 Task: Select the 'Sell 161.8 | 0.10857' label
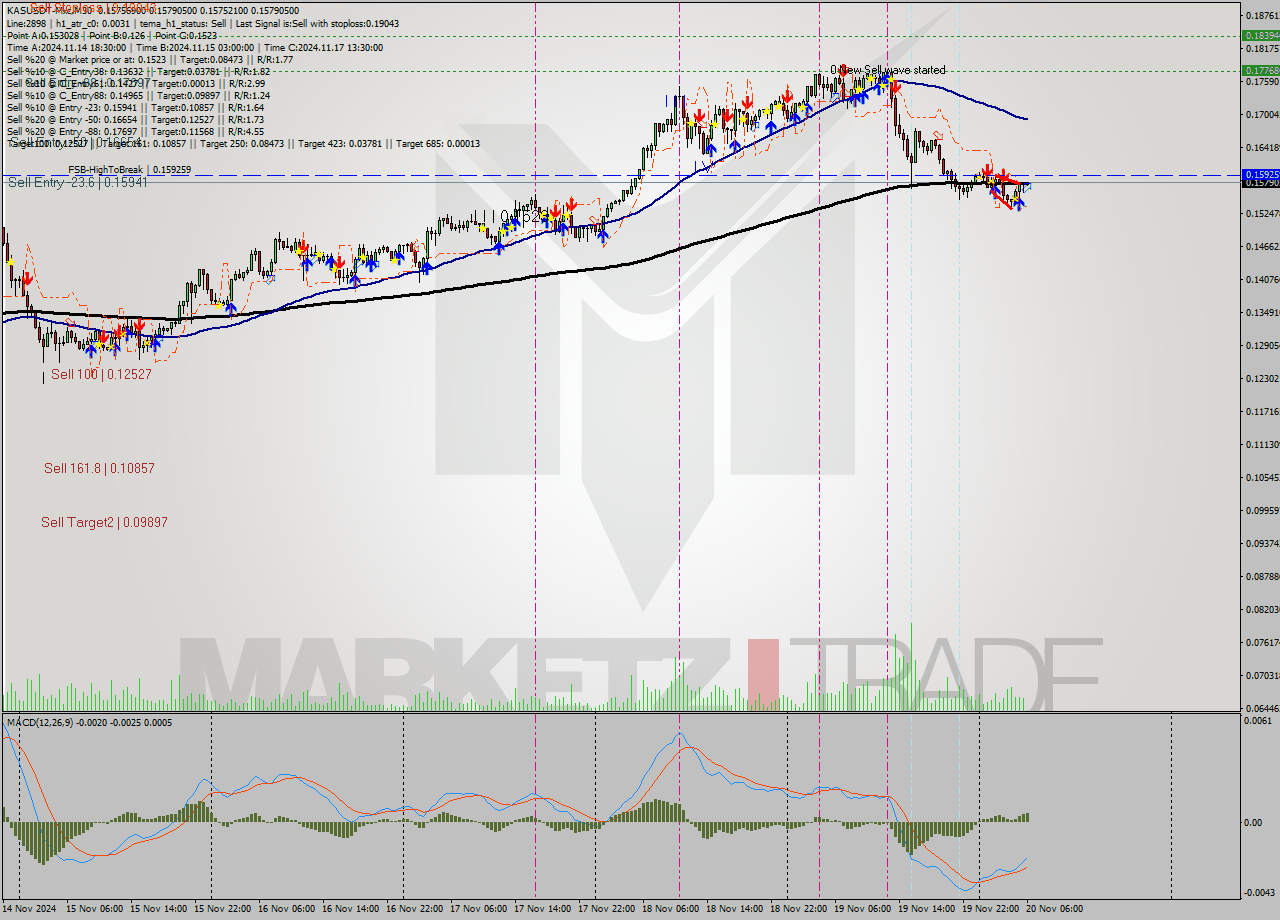click(x=99, y=468)
